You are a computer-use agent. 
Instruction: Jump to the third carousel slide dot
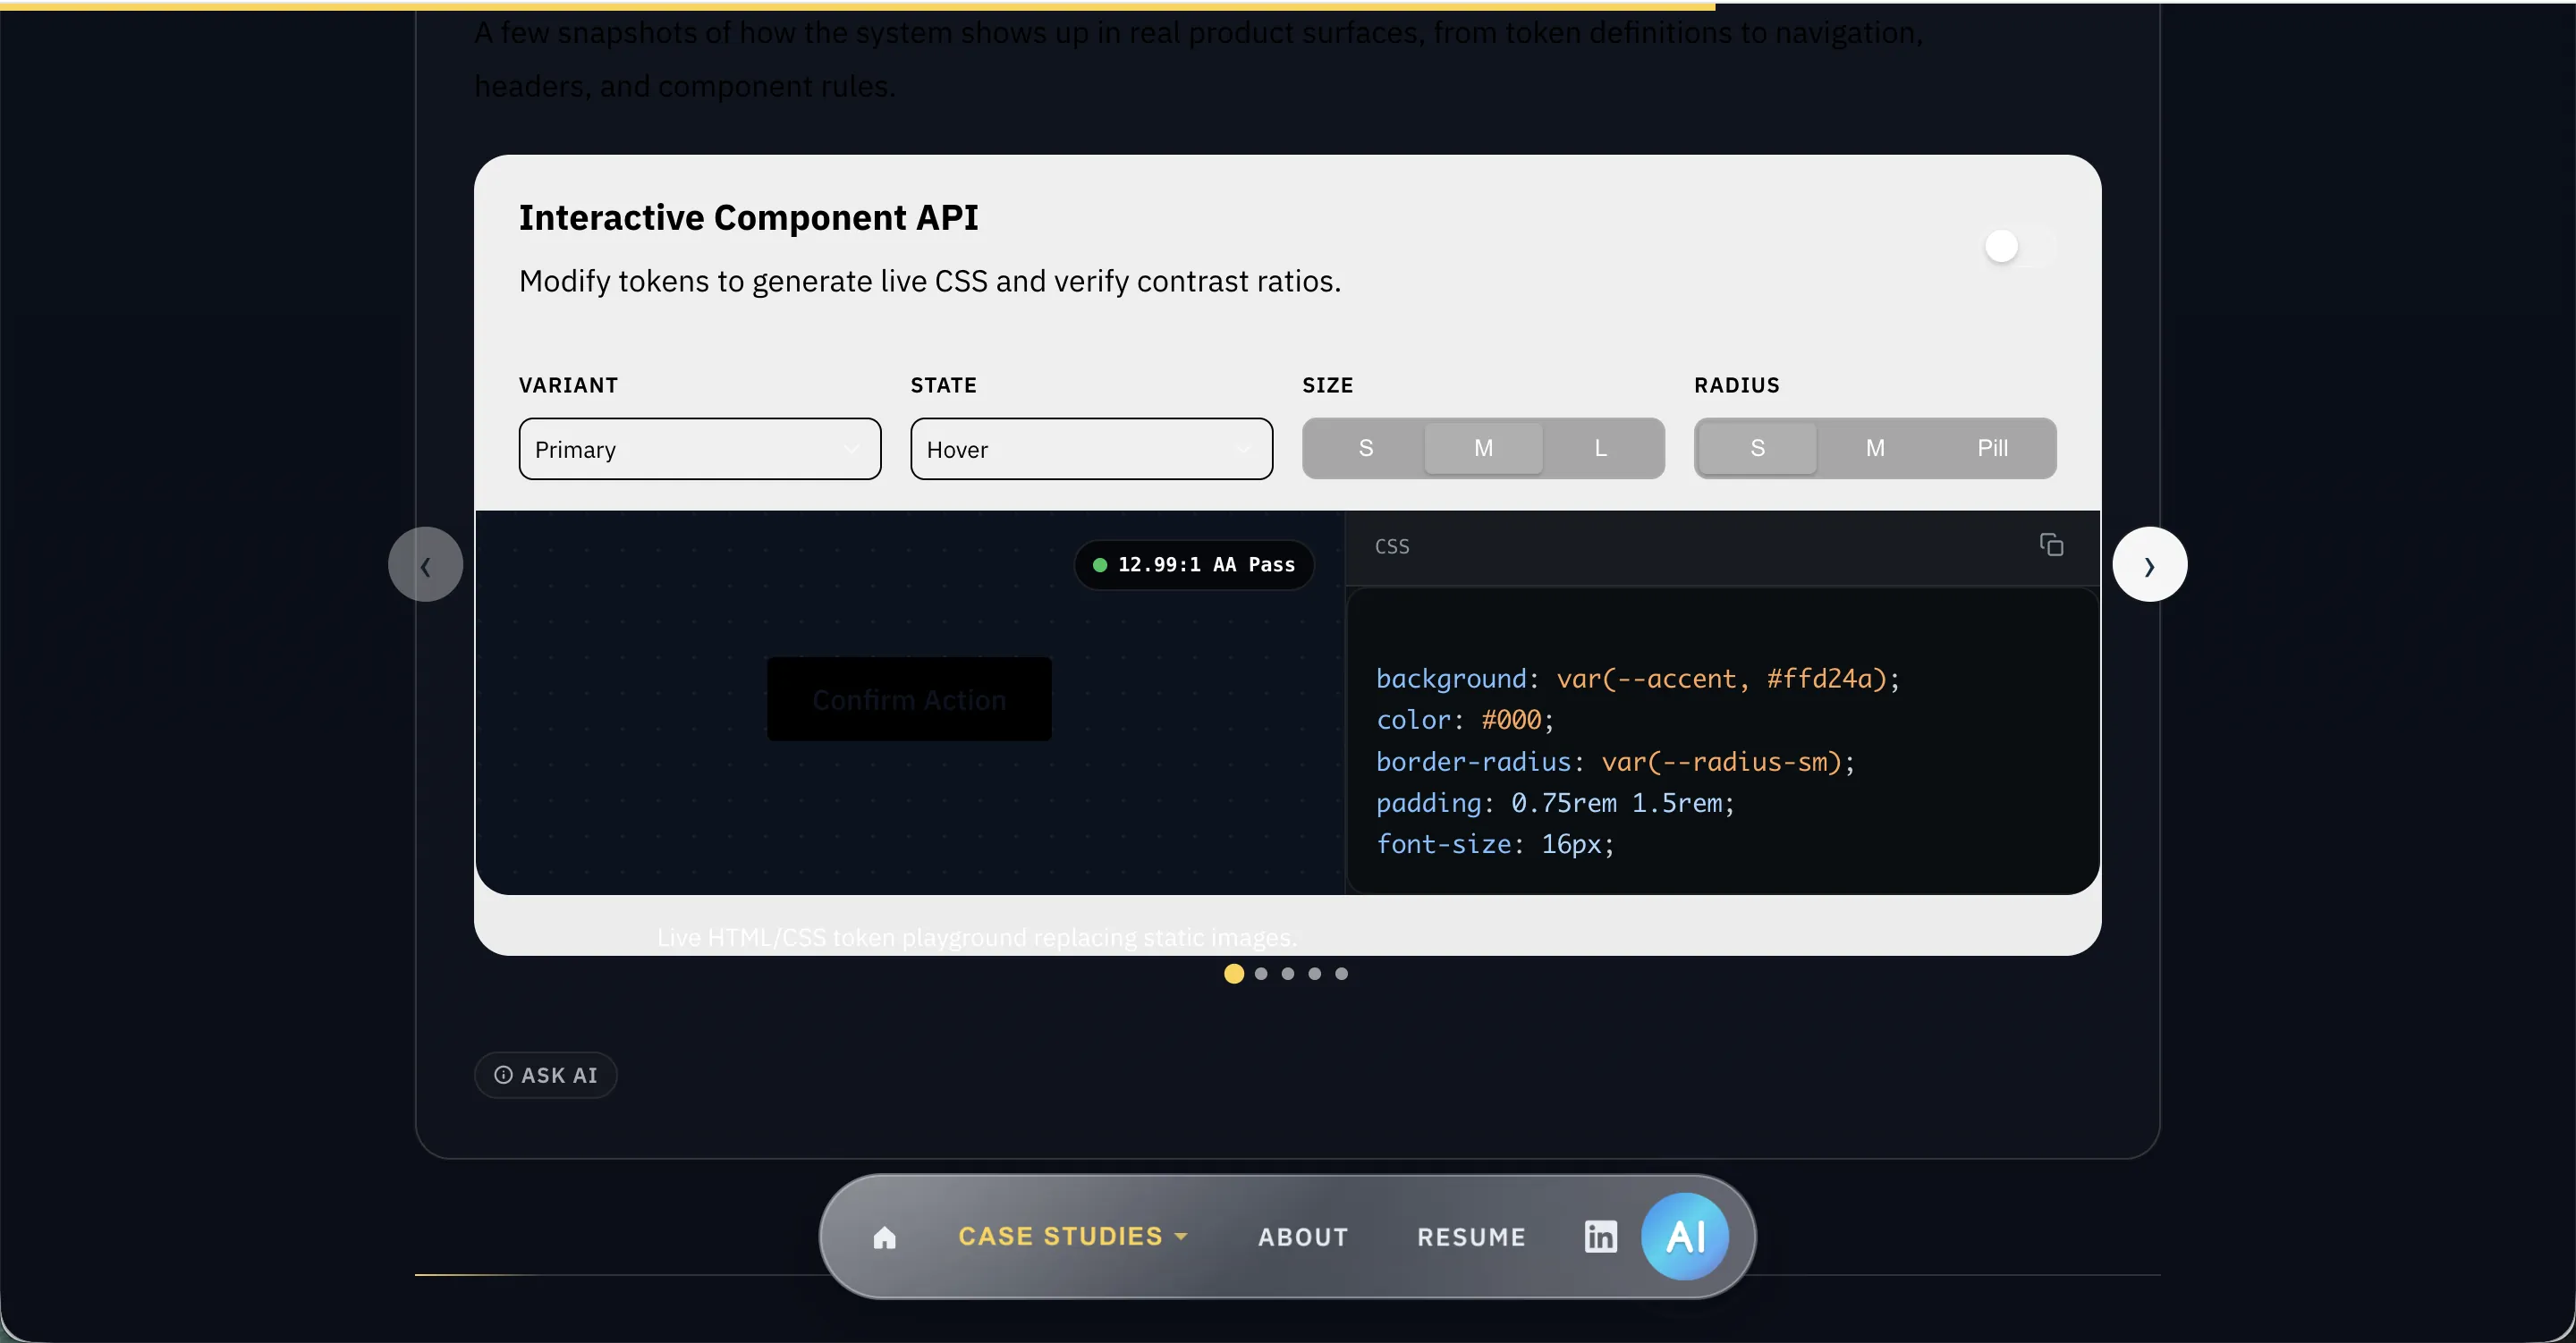(x=1288, y=974)
